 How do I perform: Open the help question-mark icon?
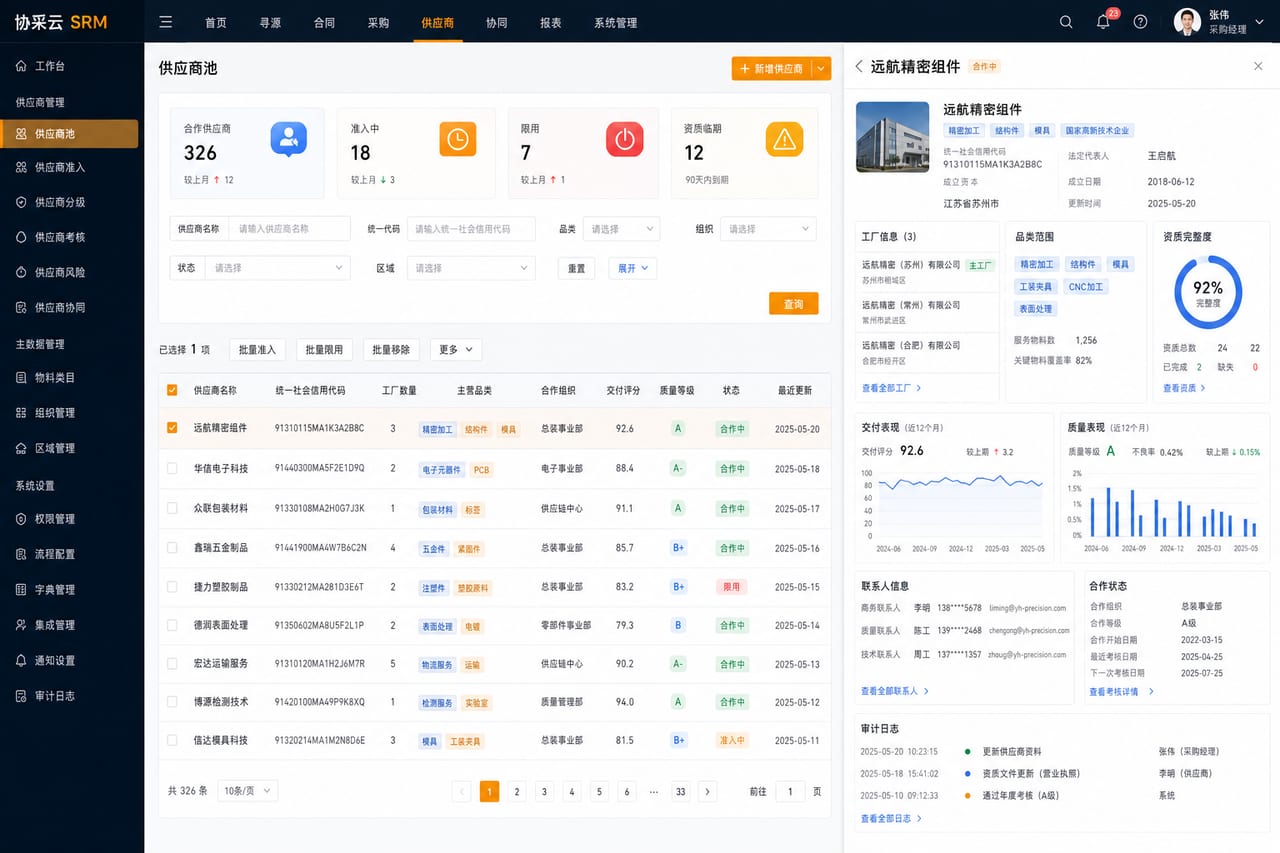(1140, 22)
